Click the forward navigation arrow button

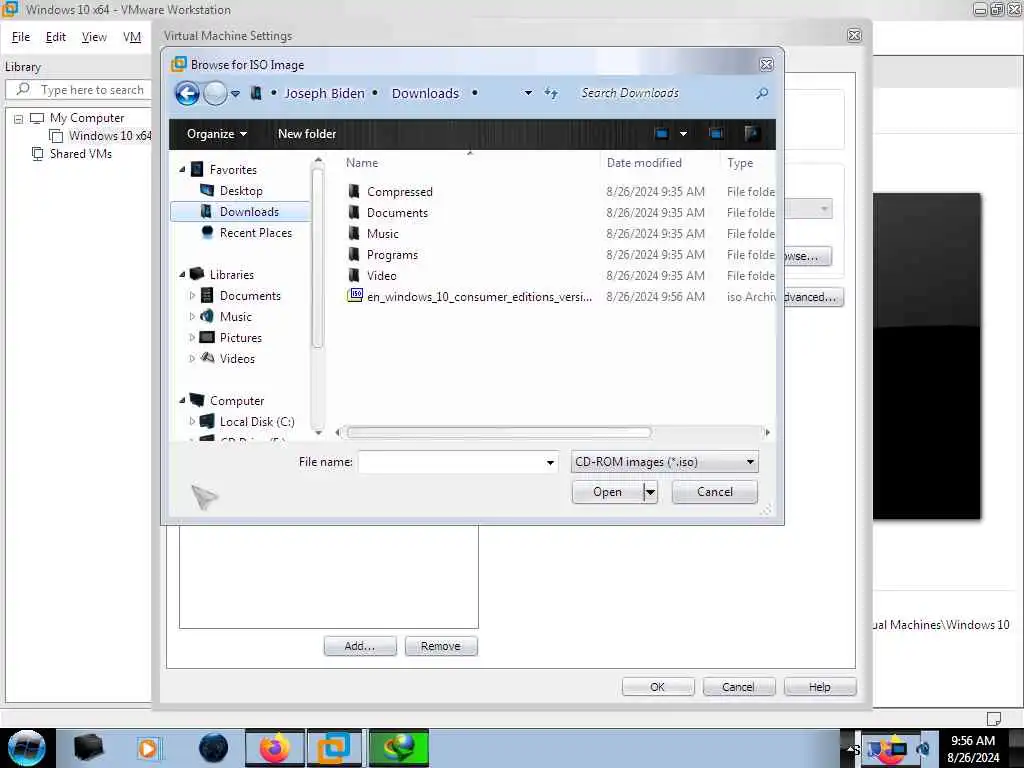(x=215, y=94)
